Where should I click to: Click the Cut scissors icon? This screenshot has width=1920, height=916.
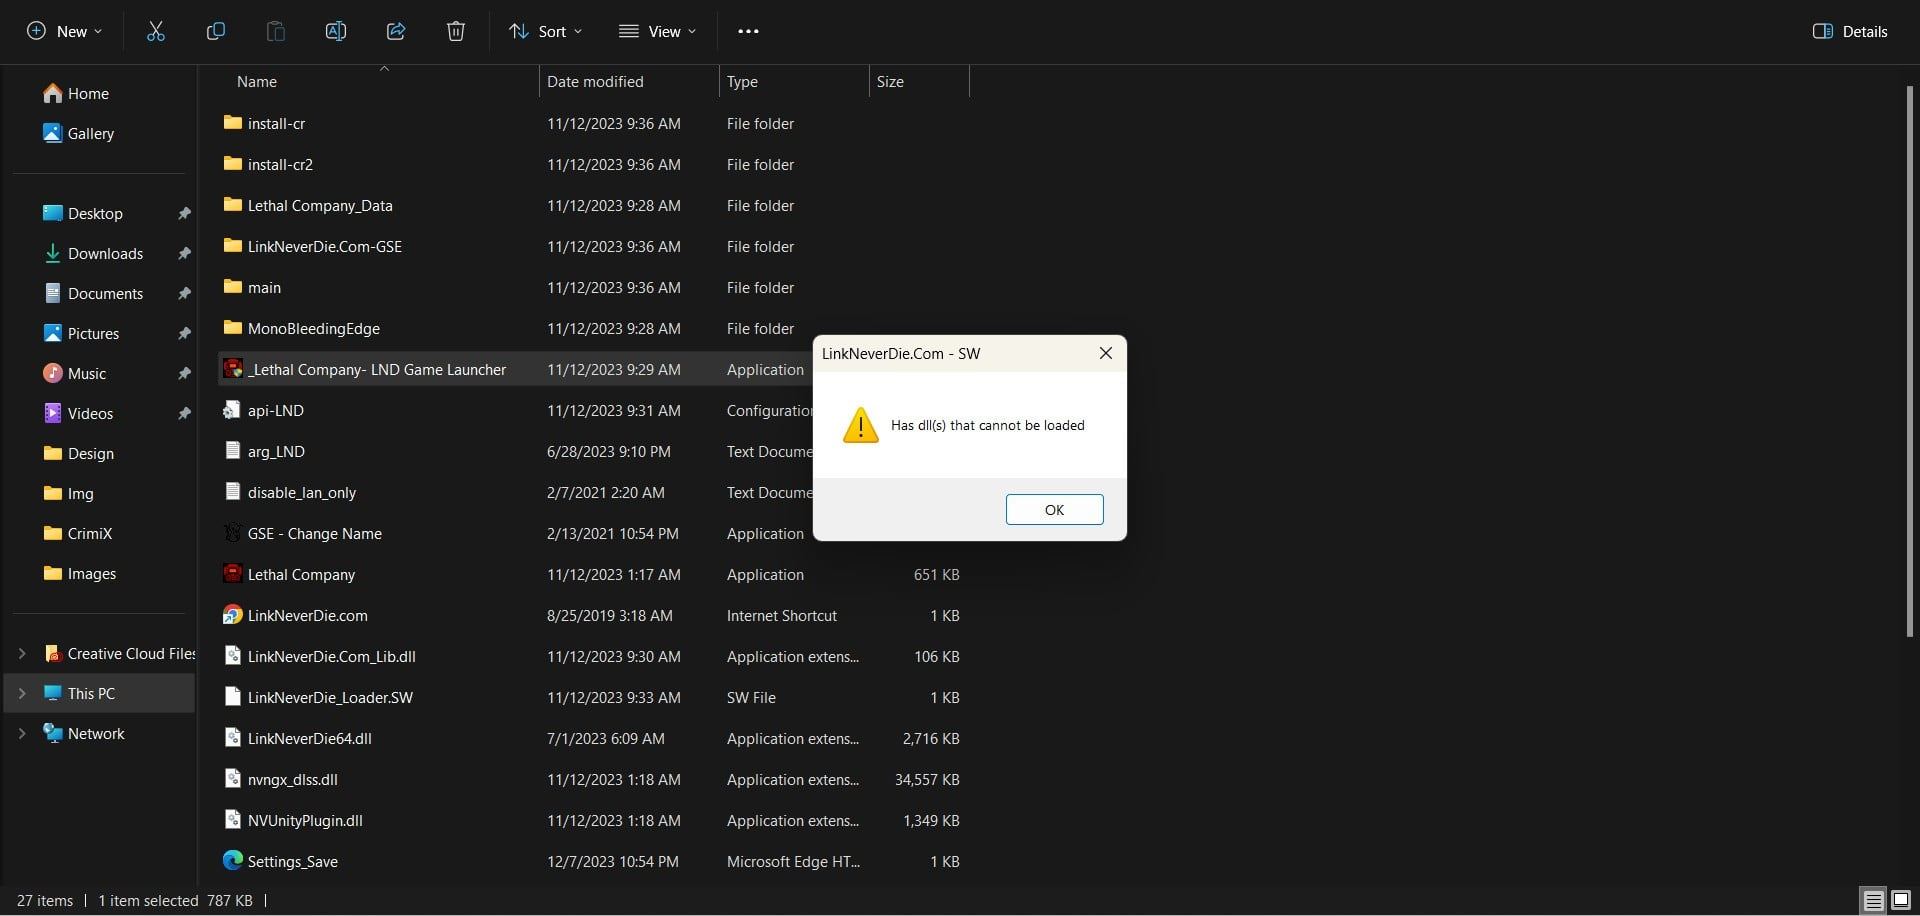155,31
